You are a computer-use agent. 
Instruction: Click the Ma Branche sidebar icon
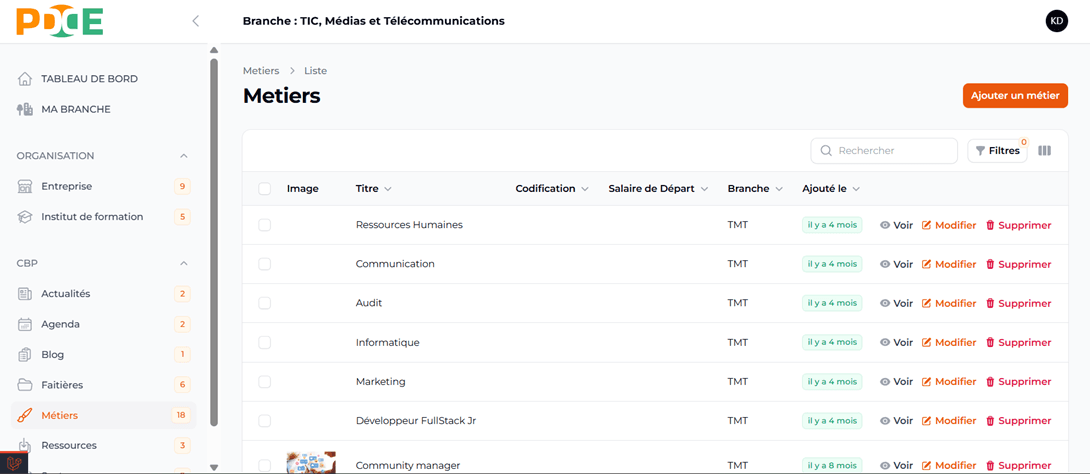coord(25,109)
